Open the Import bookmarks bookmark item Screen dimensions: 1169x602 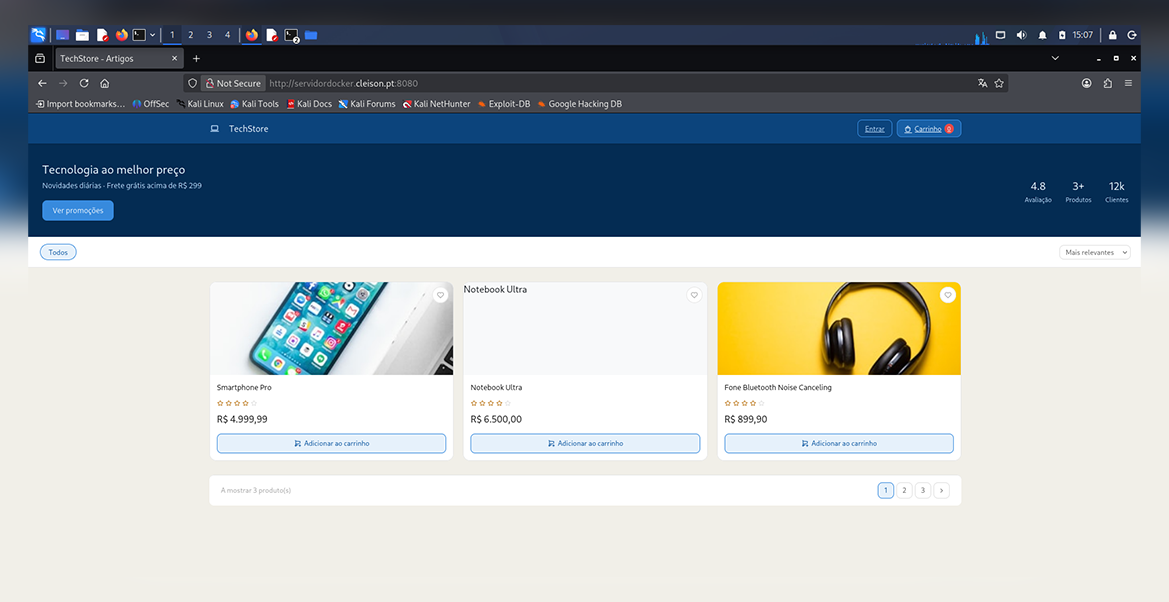click(x=81, y=104)
